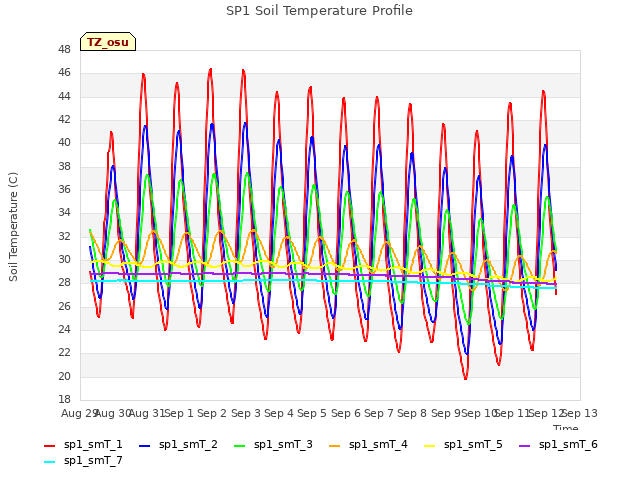The height and width of the screenshot is (480, 640).
Task: Click the Sep 4 x-axis date label
Action: [279, 413]
